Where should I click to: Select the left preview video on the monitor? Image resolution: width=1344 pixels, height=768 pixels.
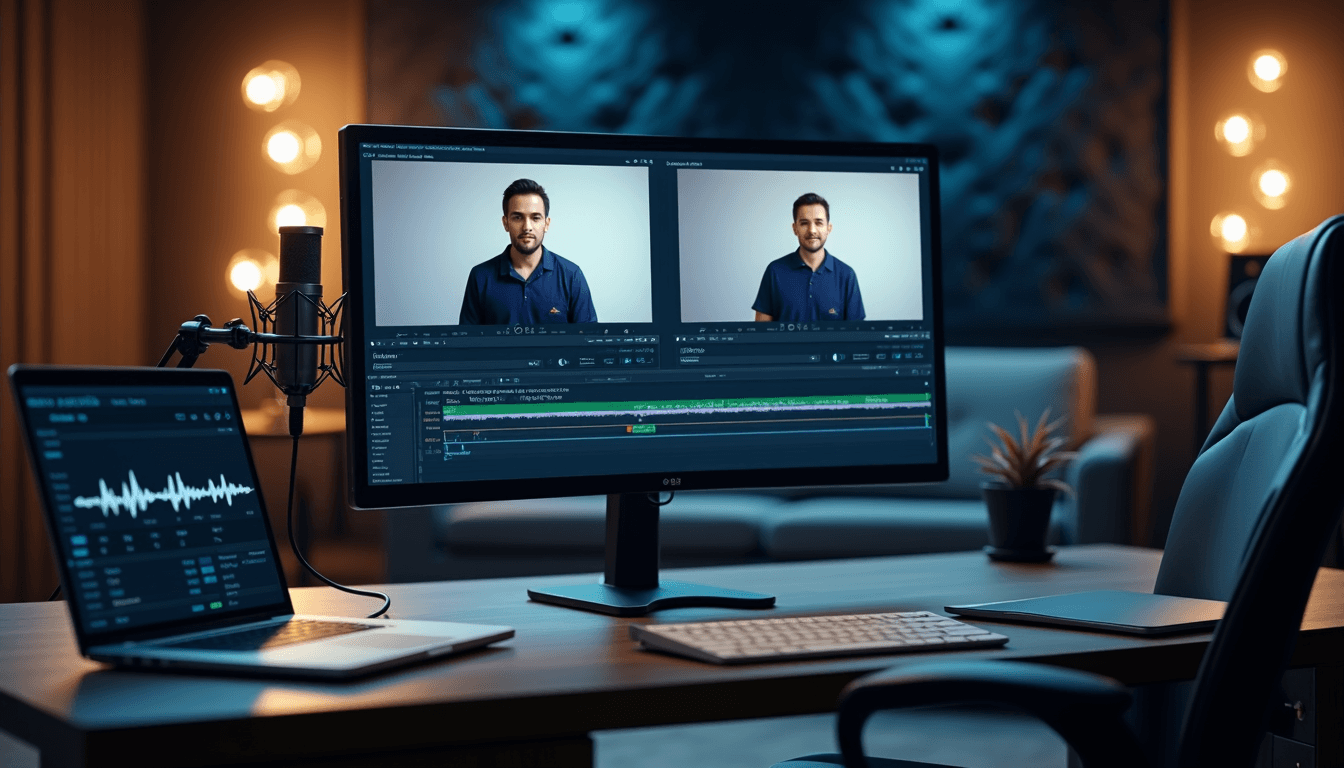pyautogui.click(x=511, y=242)
